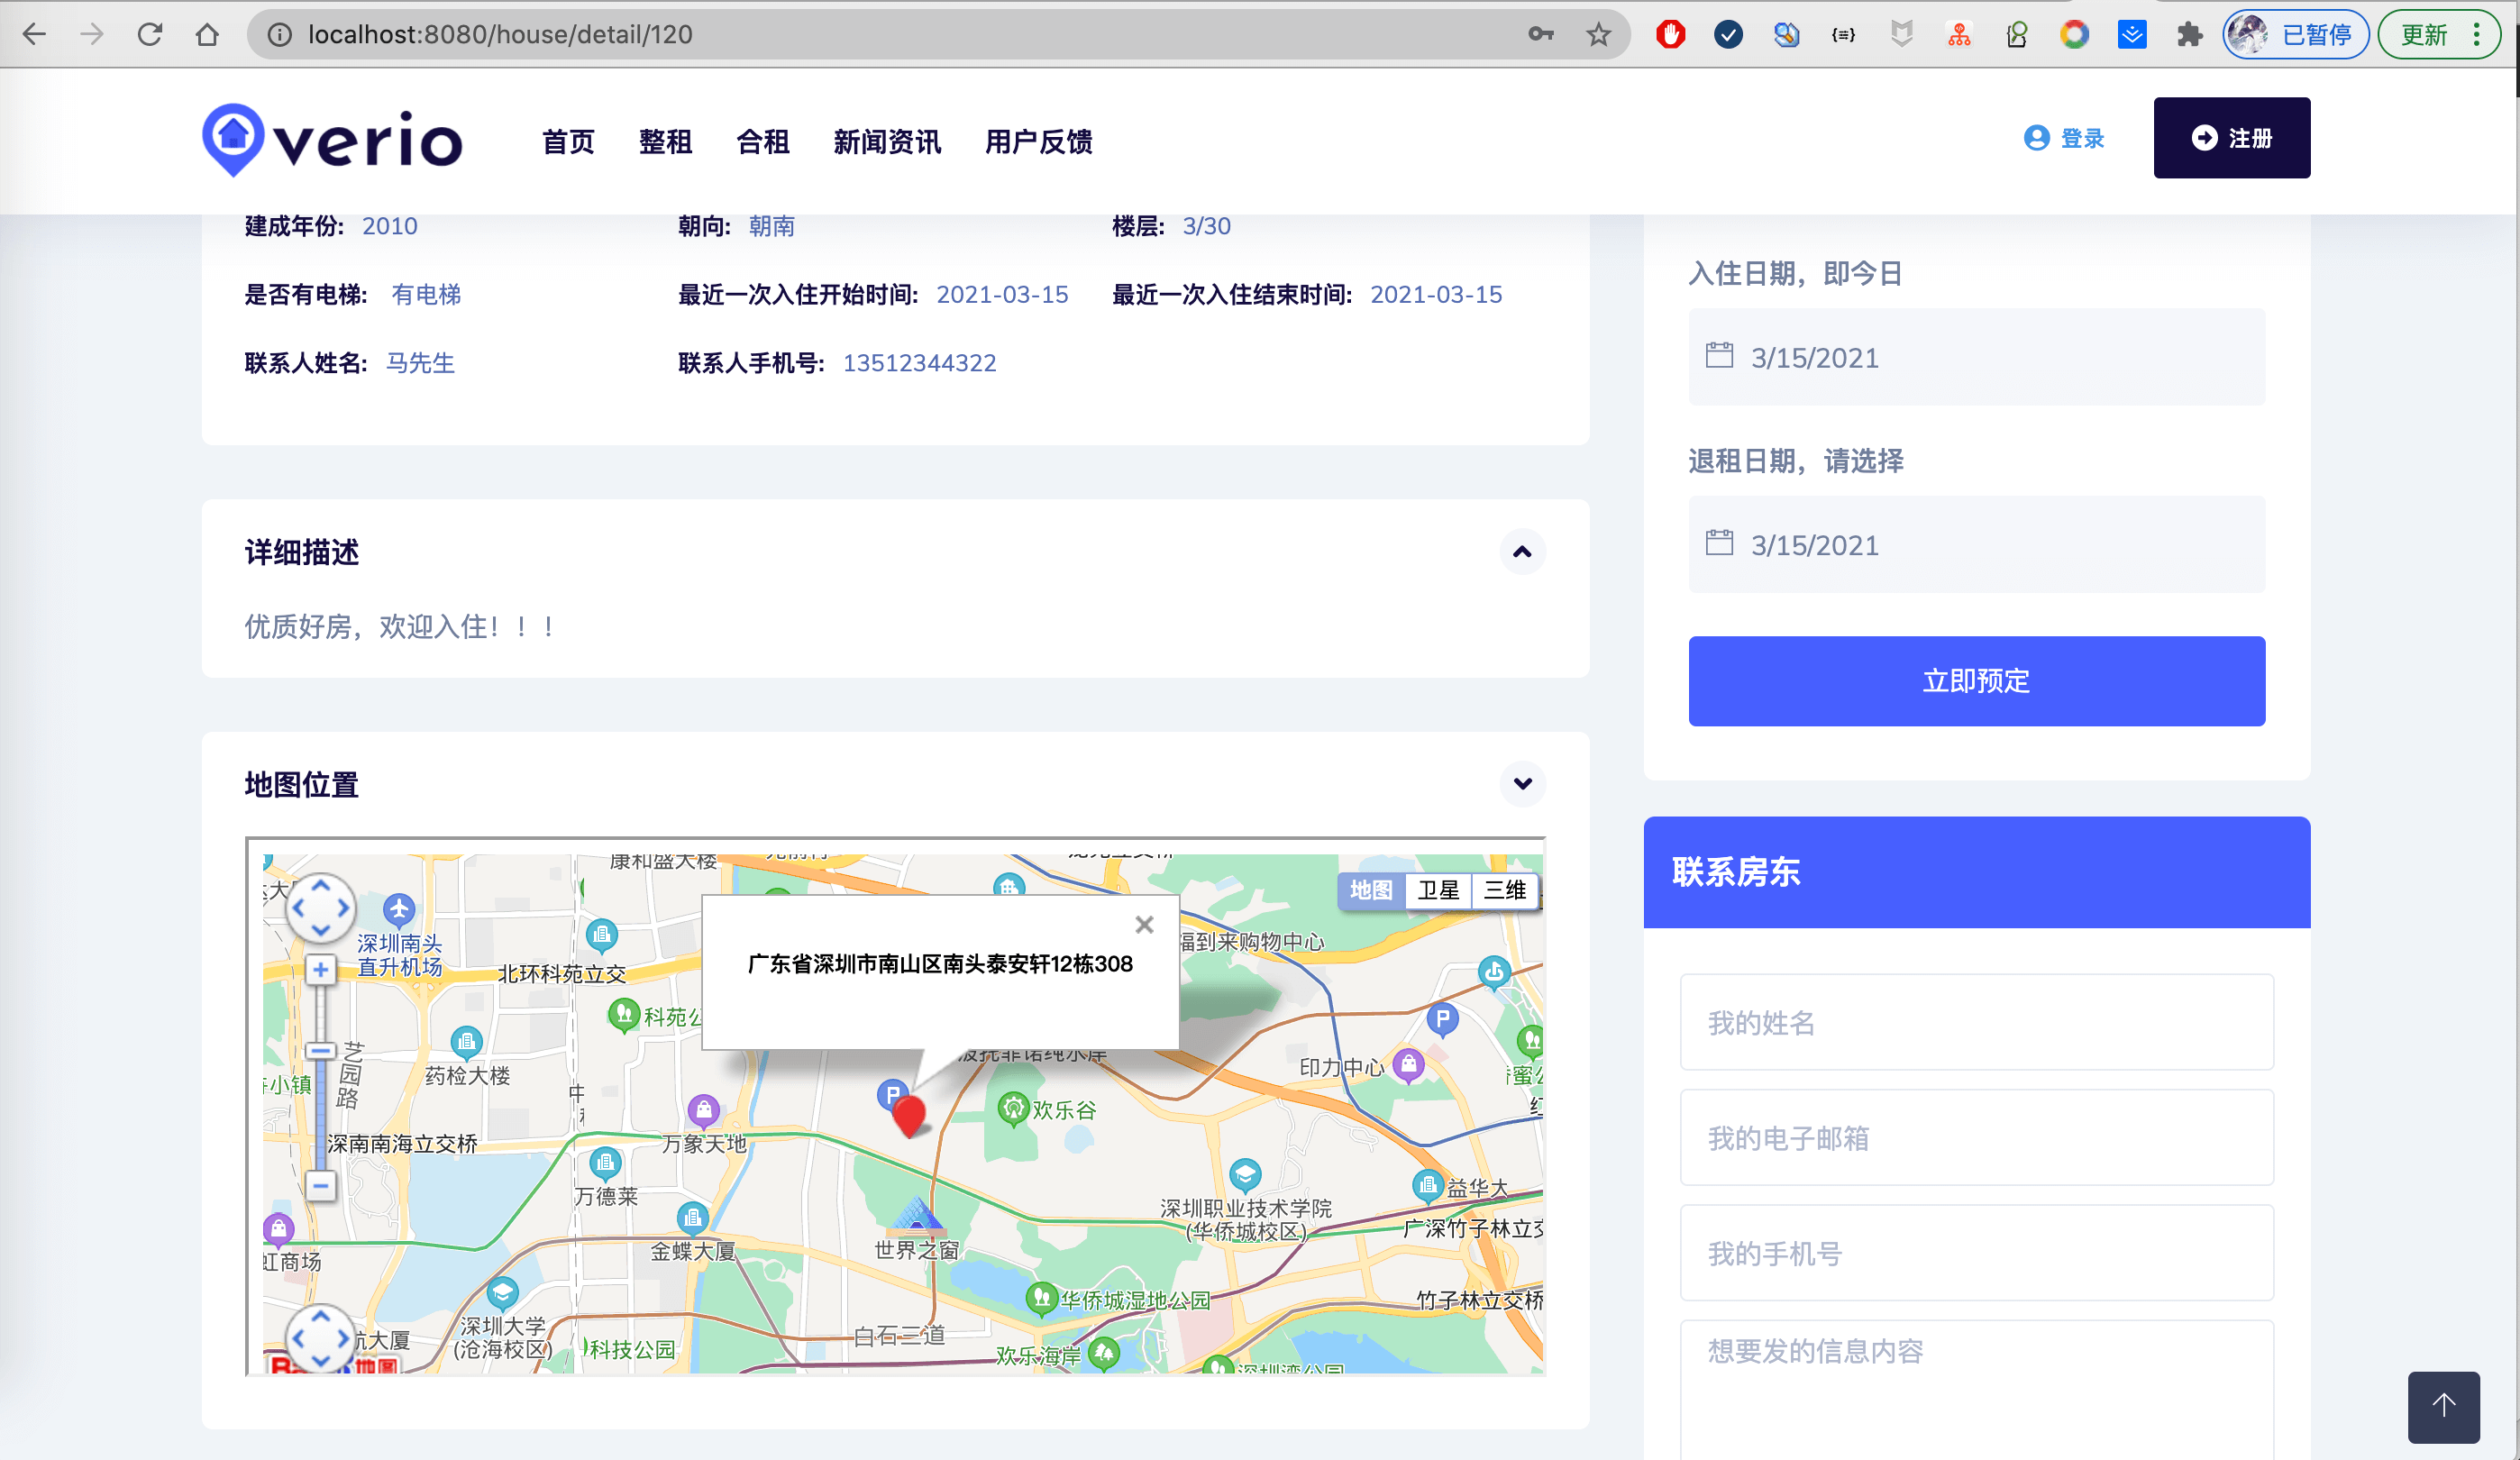The image size is (2520, 1460).
Task: Select the 地图 map view mode
Action: point(1370,890)
